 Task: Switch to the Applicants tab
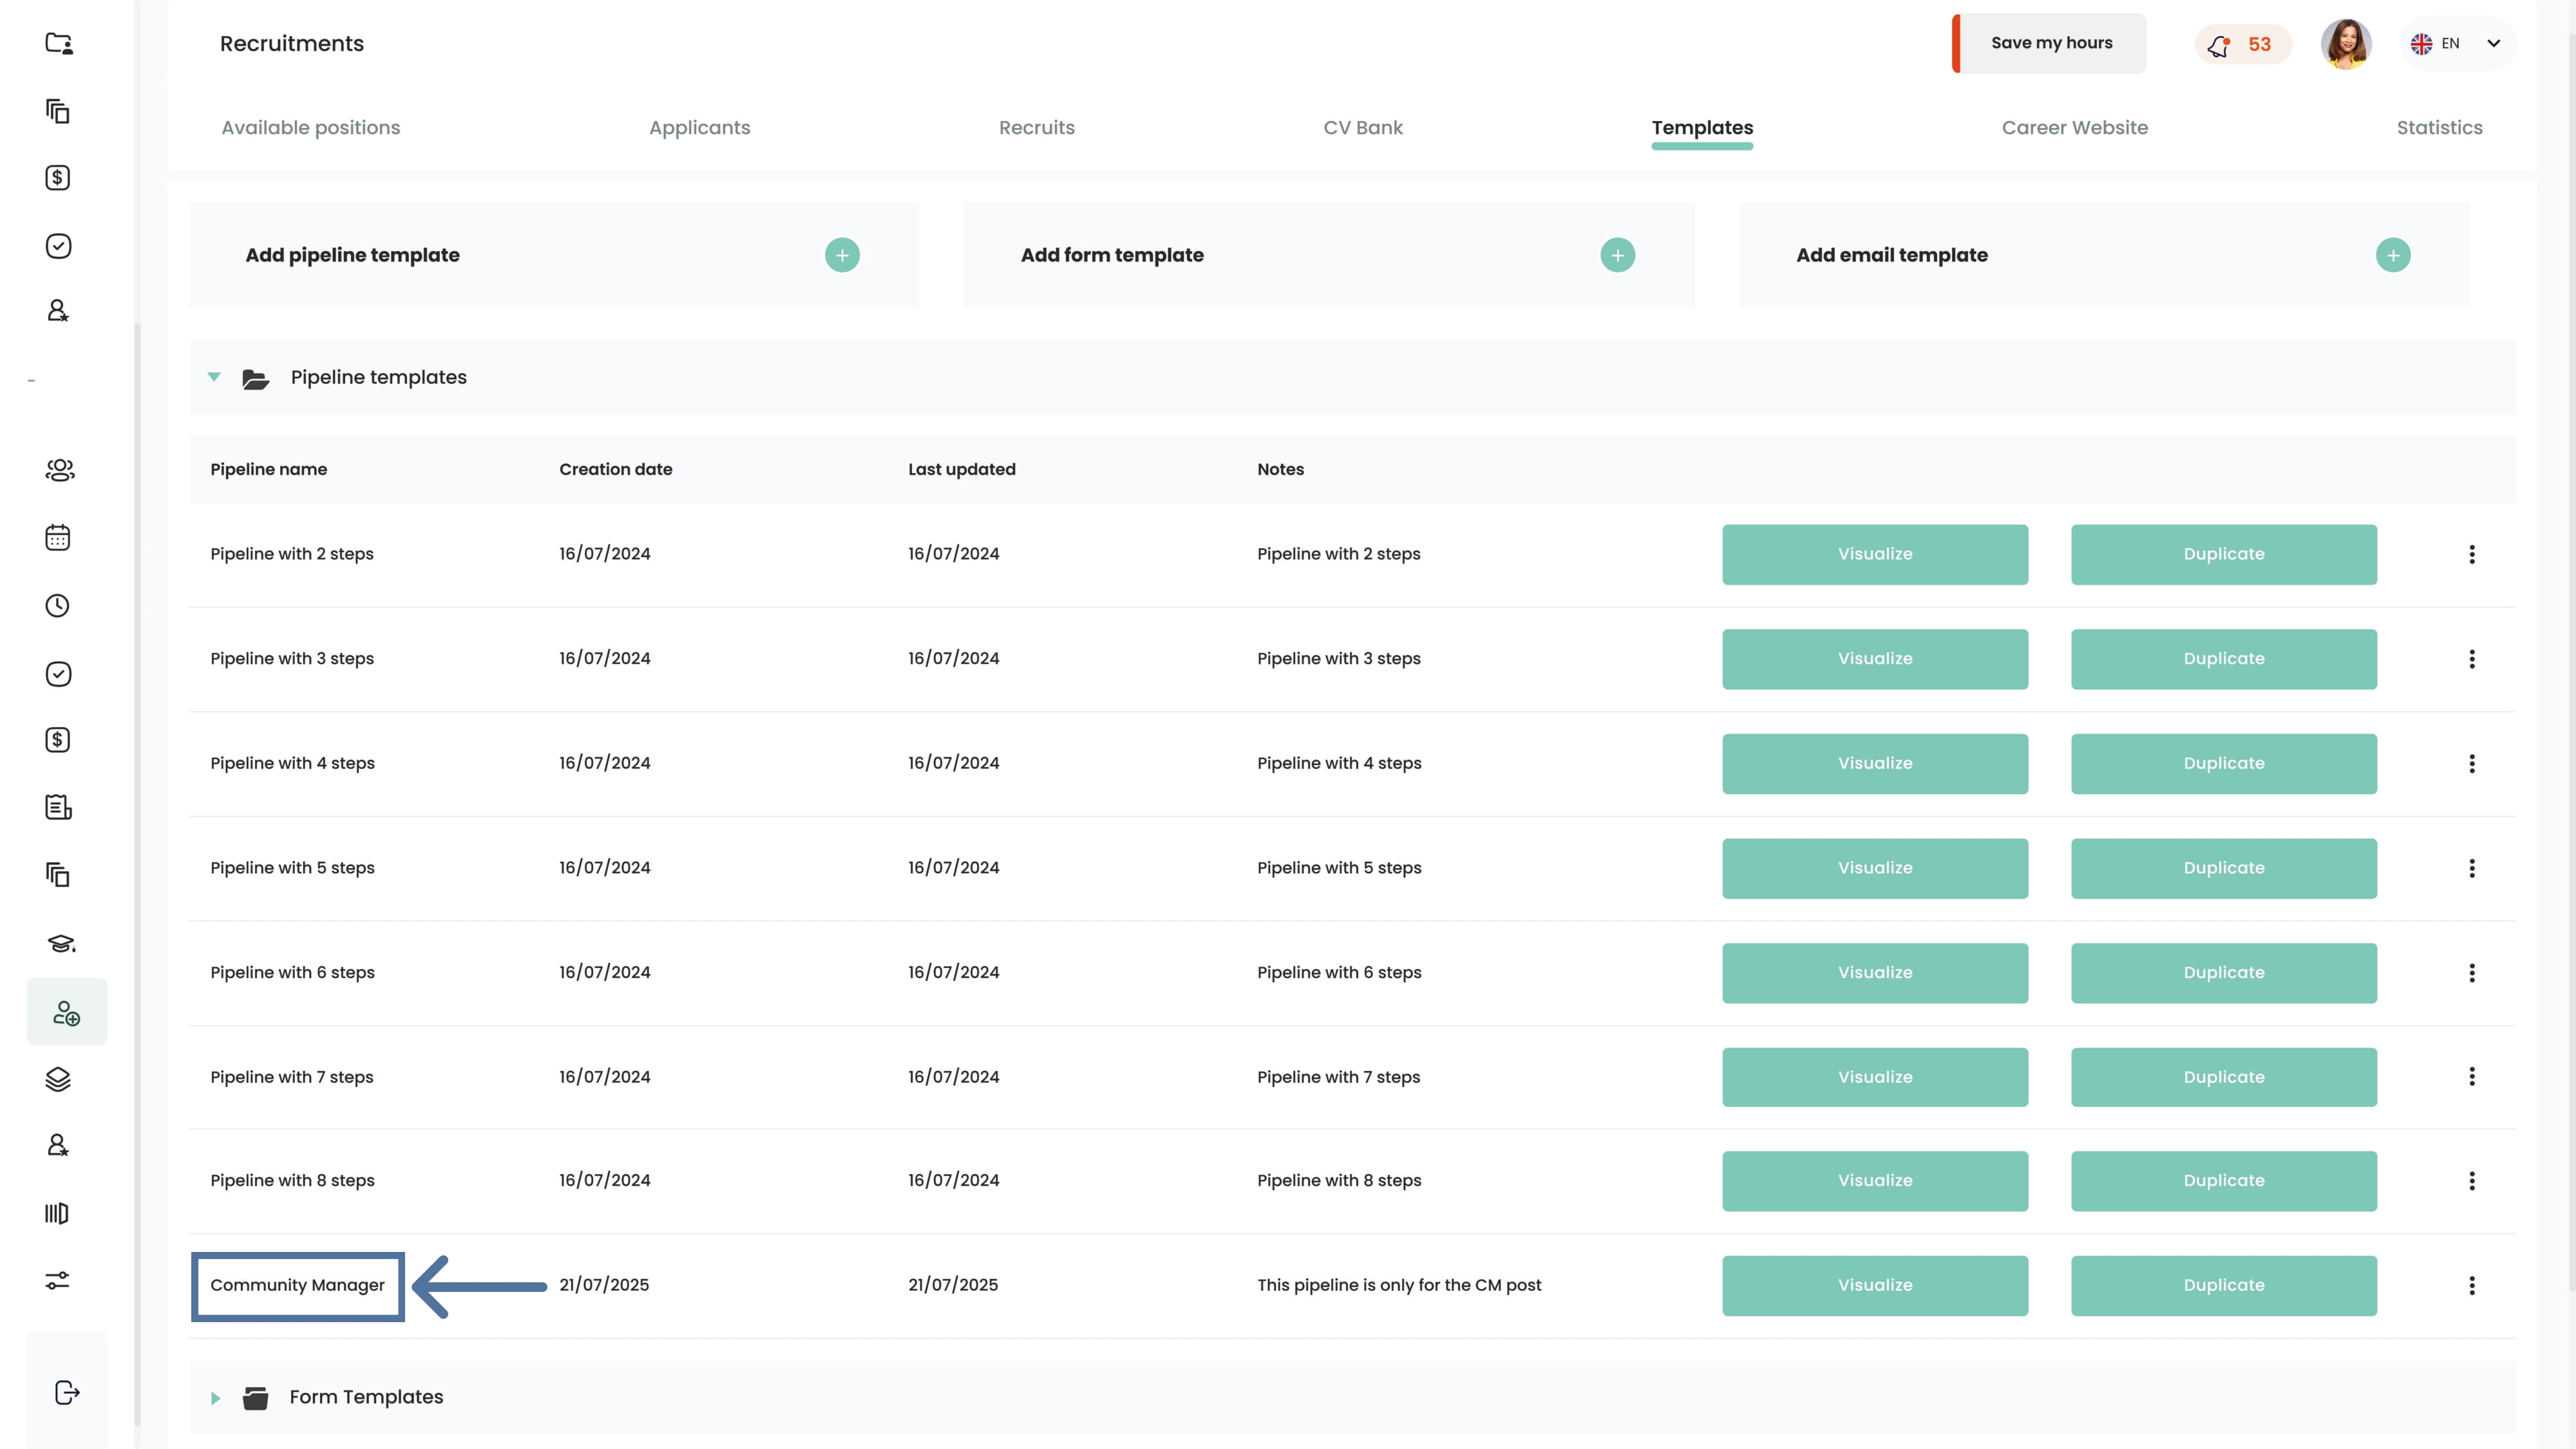click(699, 128)
